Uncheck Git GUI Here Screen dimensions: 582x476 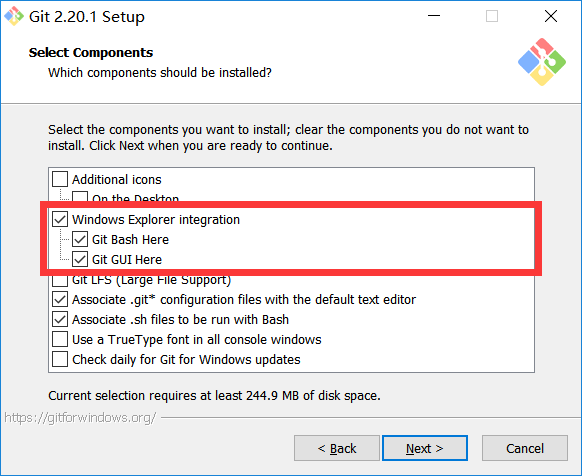pos(80,259)
